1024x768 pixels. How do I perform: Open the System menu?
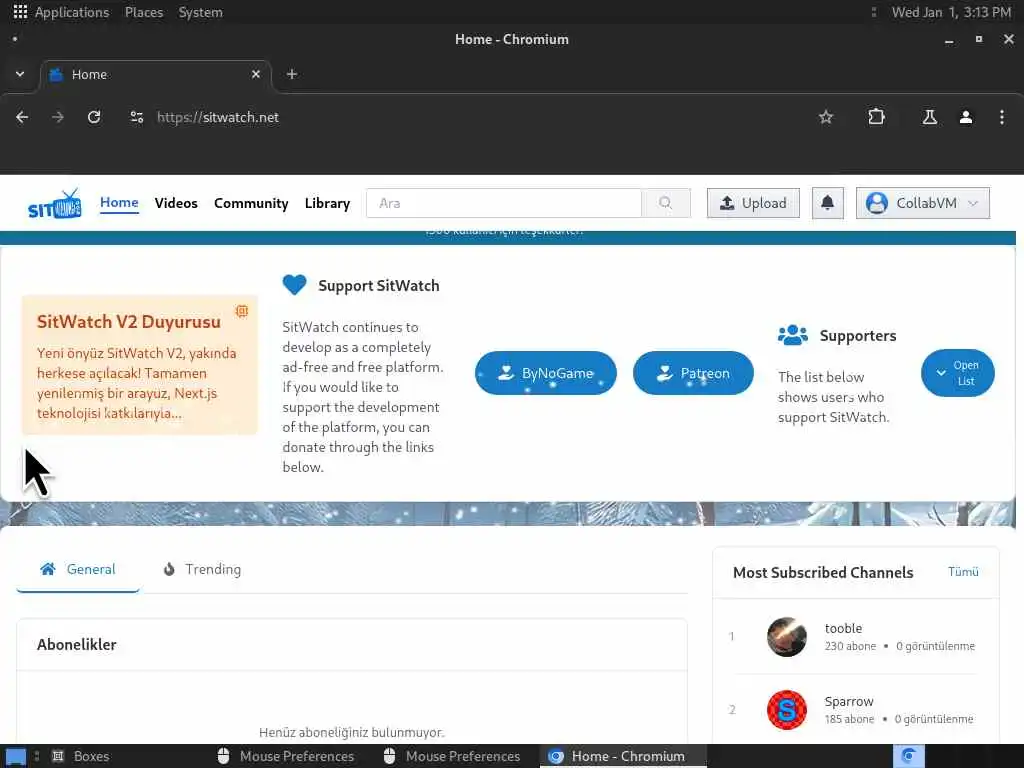[200, 12]
